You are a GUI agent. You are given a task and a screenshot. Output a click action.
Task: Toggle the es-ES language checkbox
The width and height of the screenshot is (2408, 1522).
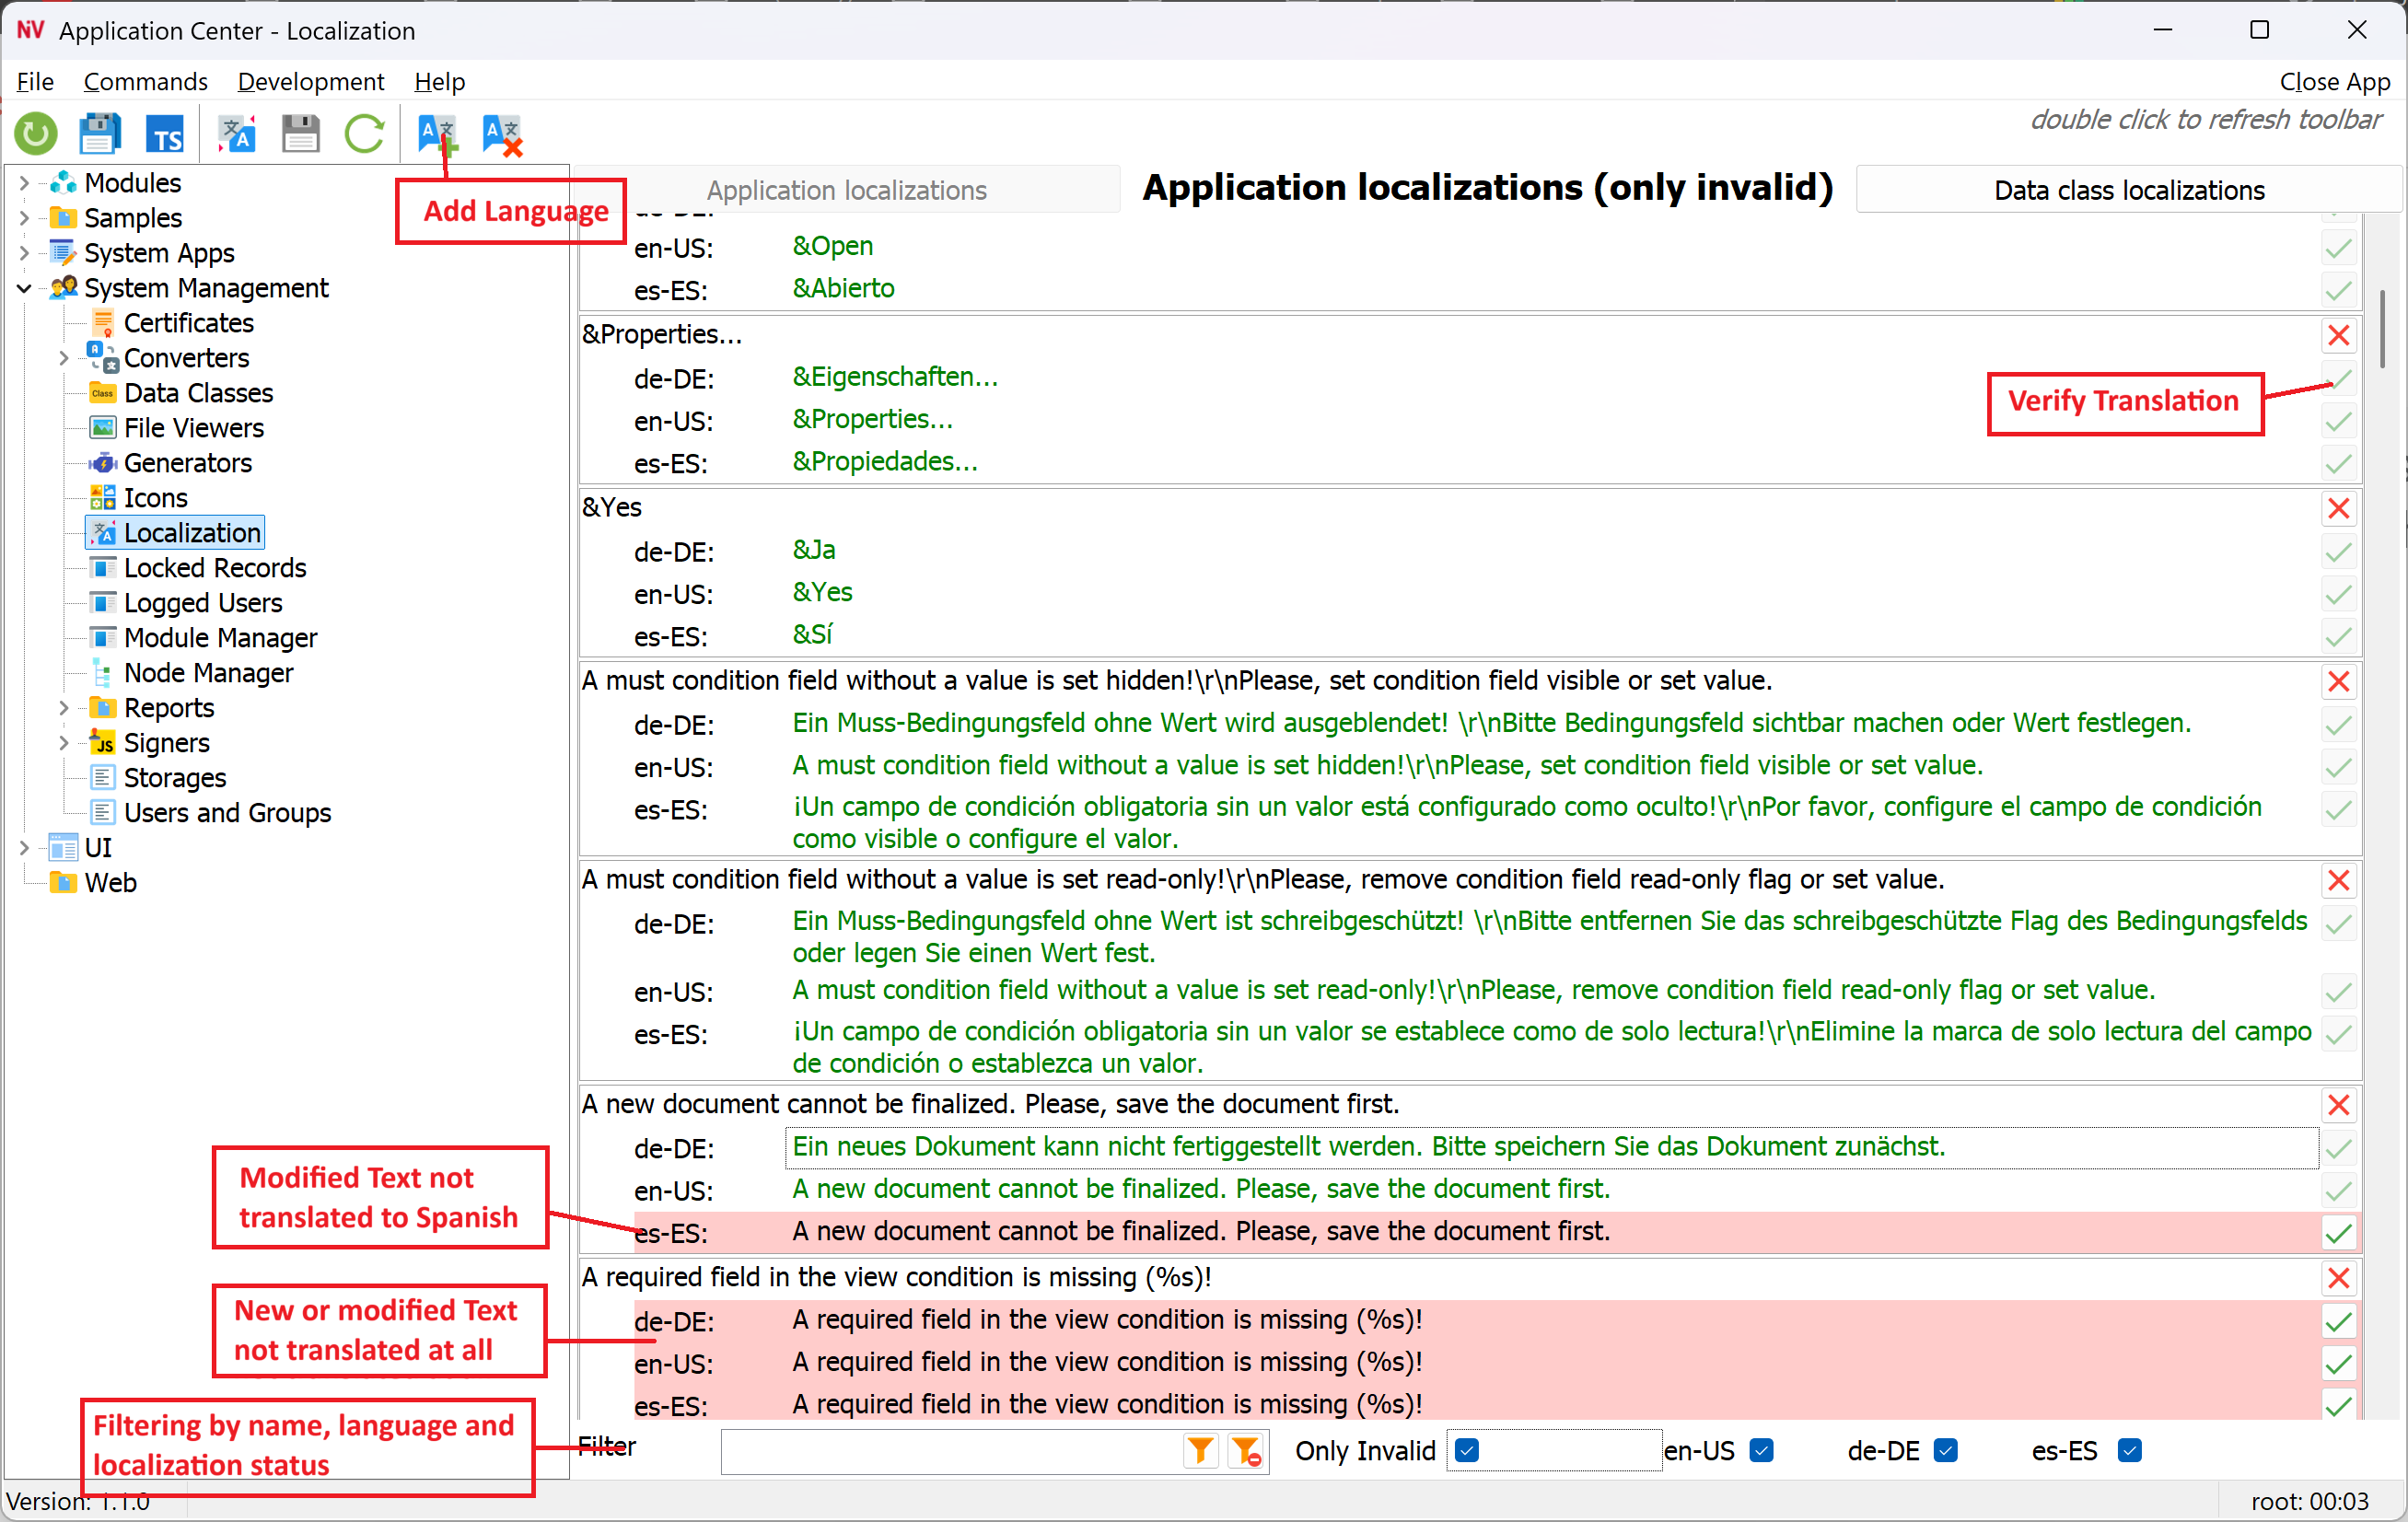pos(2130,1450)
